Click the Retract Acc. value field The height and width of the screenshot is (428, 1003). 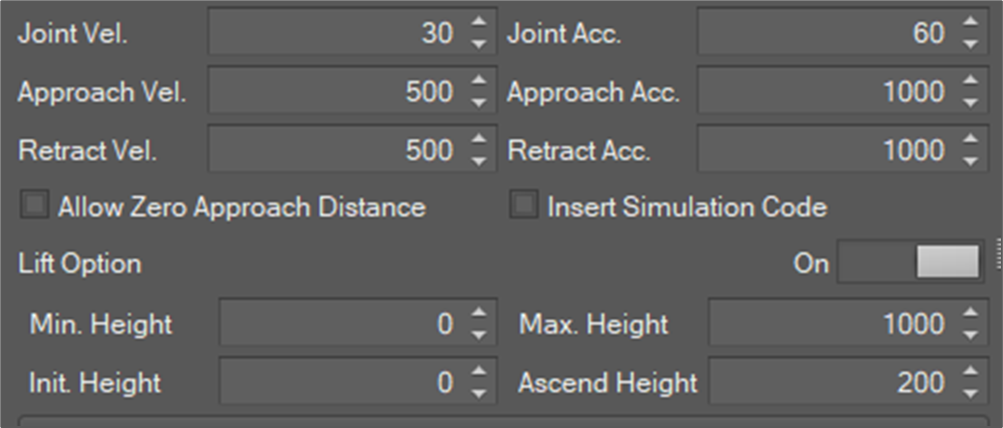[825, 150]
